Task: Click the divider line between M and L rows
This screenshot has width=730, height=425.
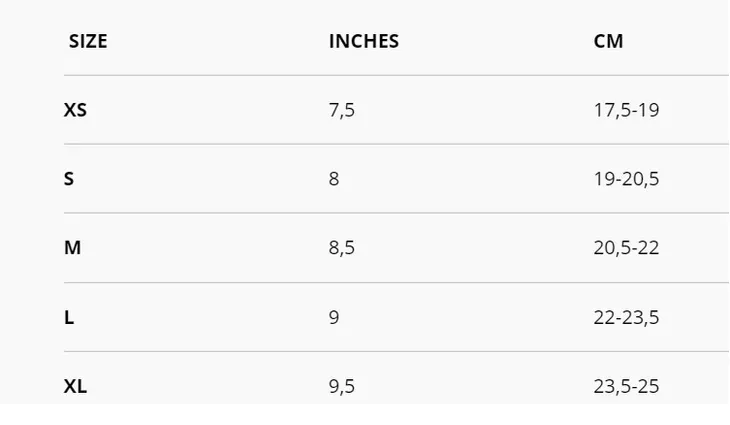Action: click(x=396, y=282)
